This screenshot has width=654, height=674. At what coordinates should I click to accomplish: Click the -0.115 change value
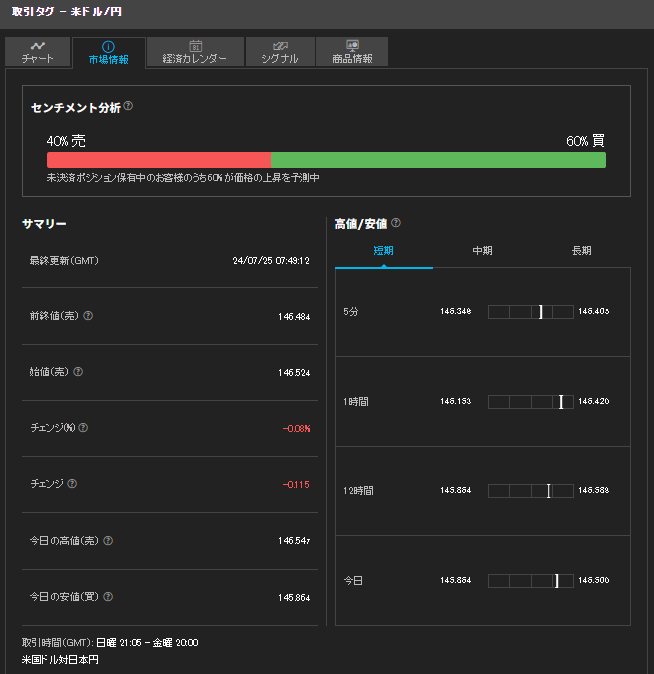pyautogui.click(x=296, y=484)
